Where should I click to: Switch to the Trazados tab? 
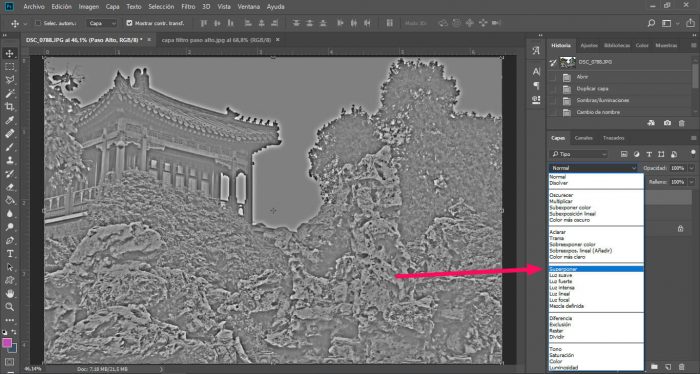(613, 138)
